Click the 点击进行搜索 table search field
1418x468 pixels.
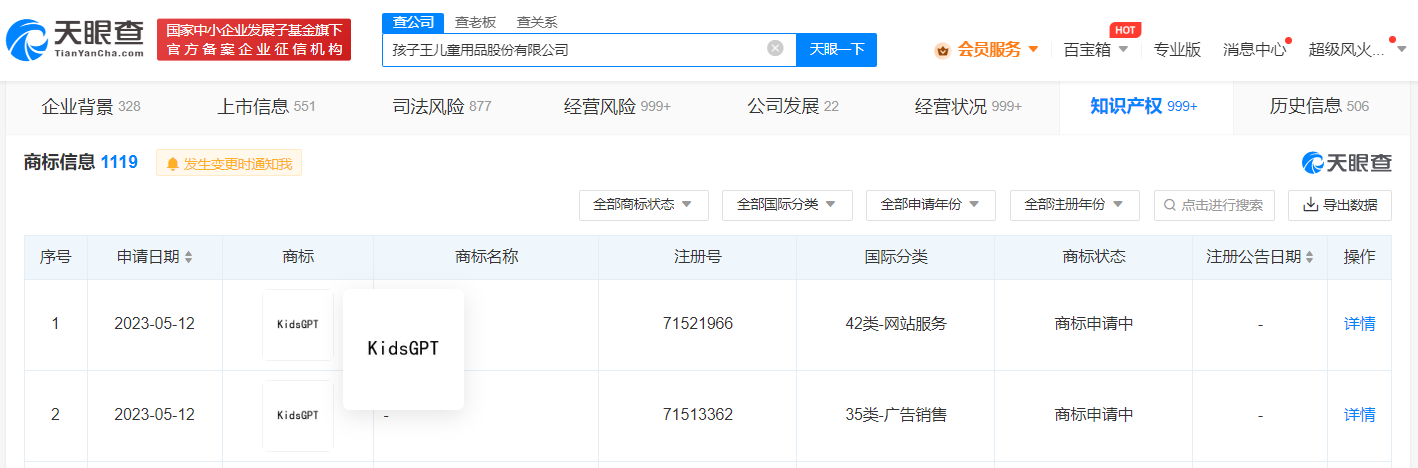click(x=1214, y=205)
